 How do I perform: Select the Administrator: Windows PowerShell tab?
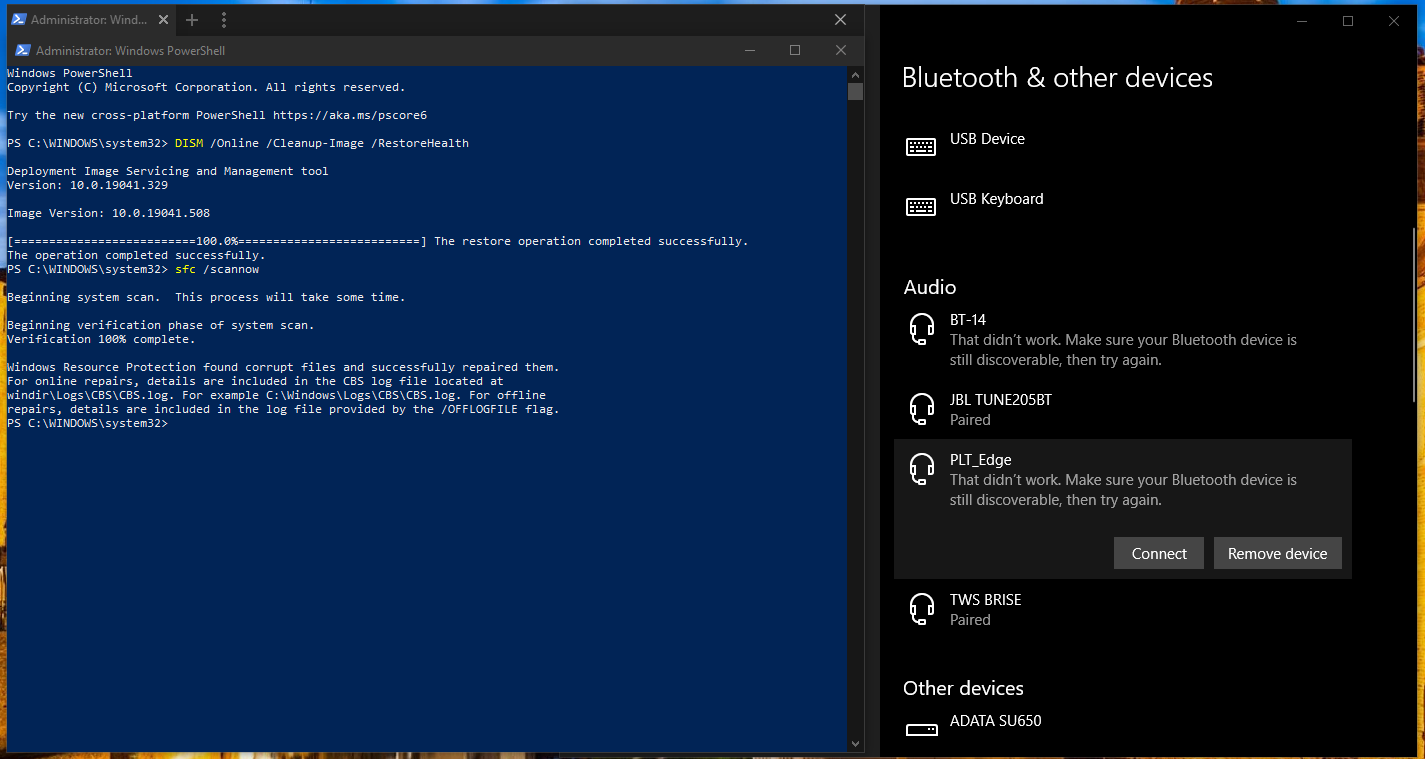[90, 20]
